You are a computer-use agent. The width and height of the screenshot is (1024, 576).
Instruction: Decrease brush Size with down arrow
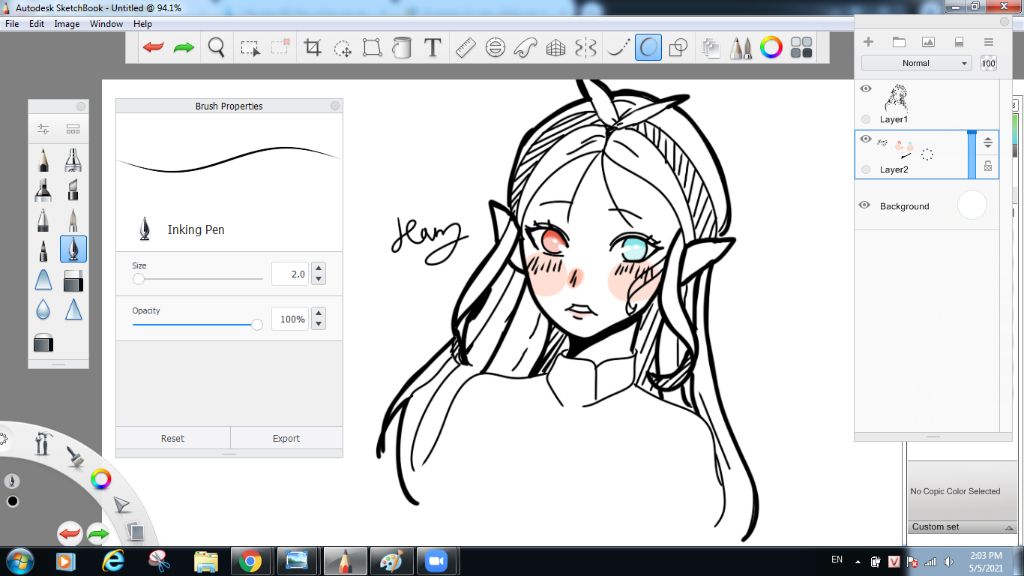pyautogui.click(x=319, y=280)
